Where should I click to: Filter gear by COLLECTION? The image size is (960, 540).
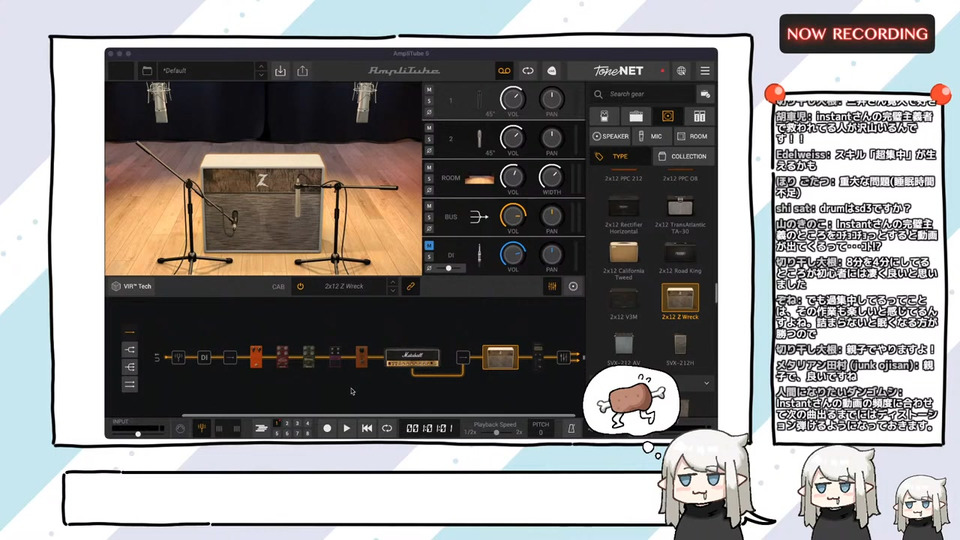tap(683, 157)
